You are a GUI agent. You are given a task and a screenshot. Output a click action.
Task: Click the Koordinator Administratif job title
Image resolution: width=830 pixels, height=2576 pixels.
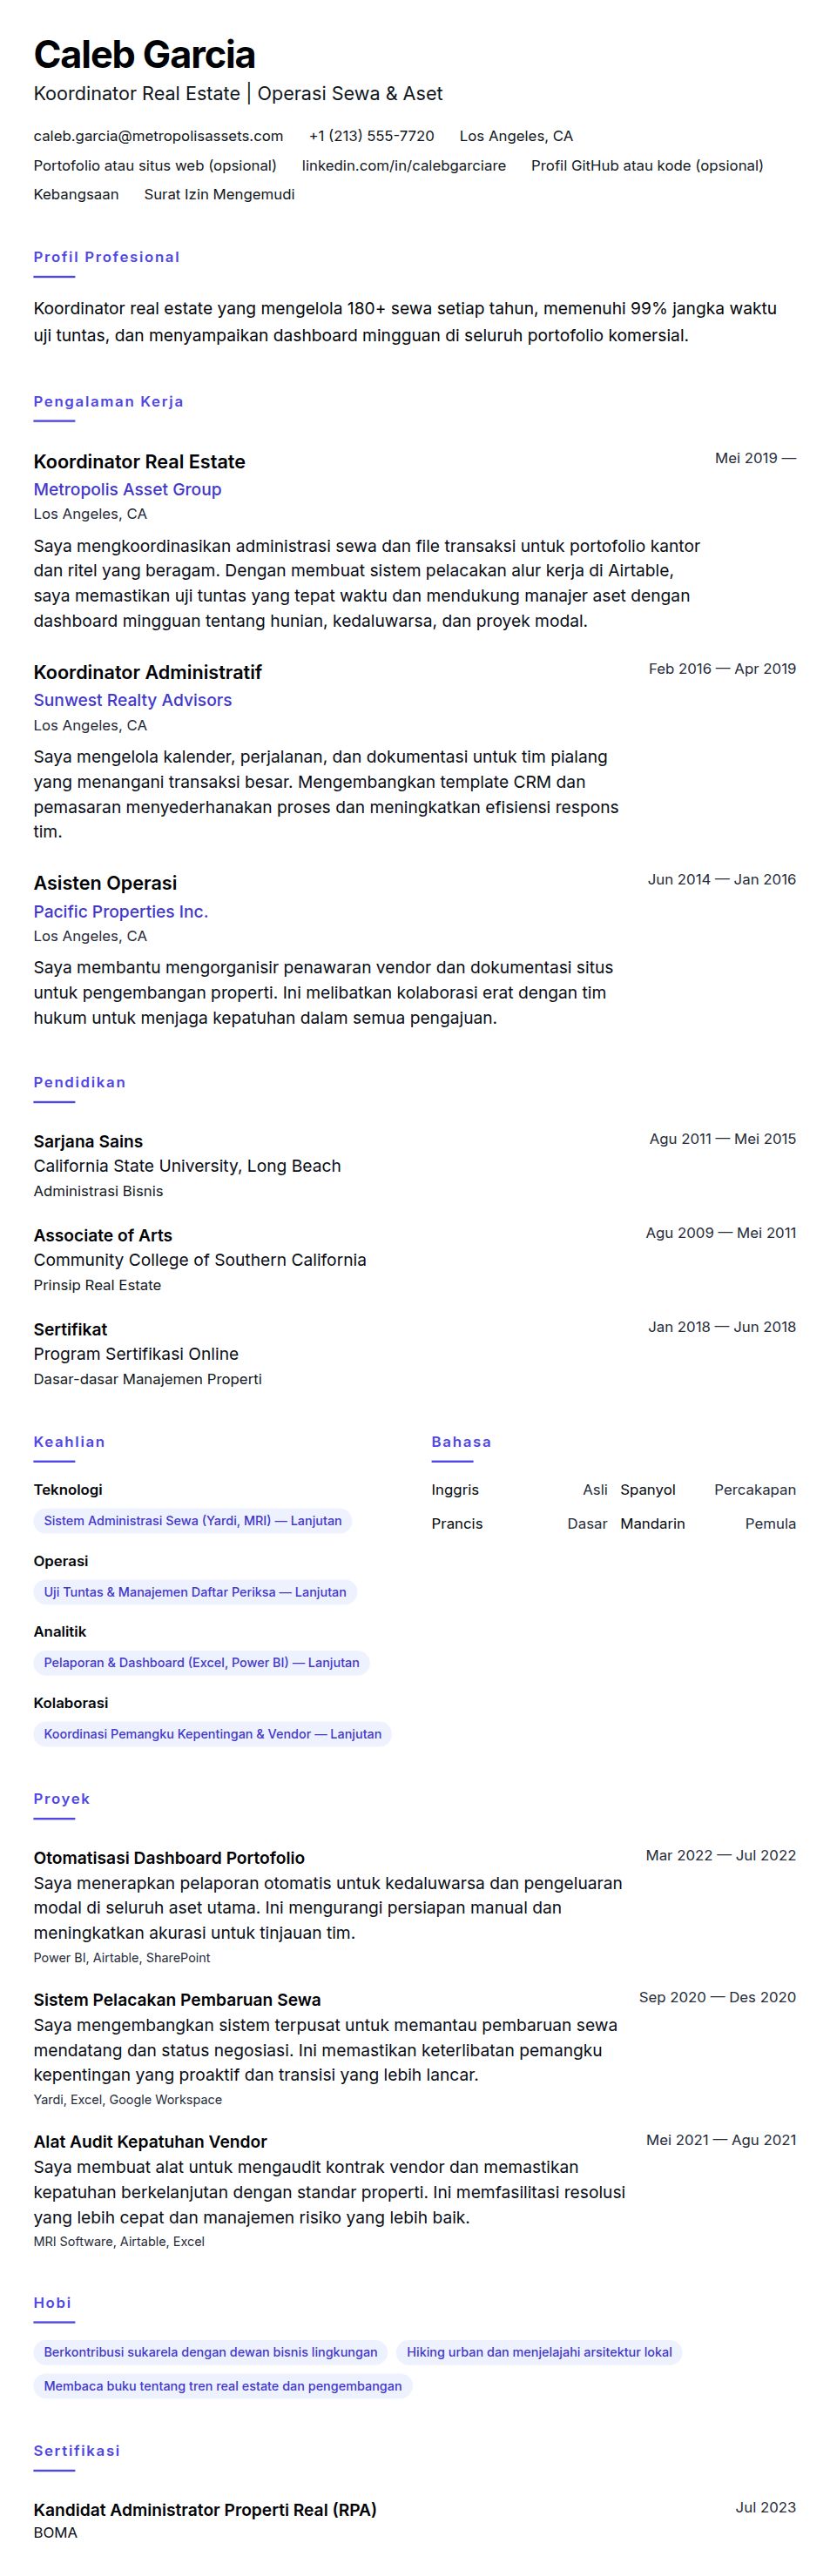coord(148,672)
